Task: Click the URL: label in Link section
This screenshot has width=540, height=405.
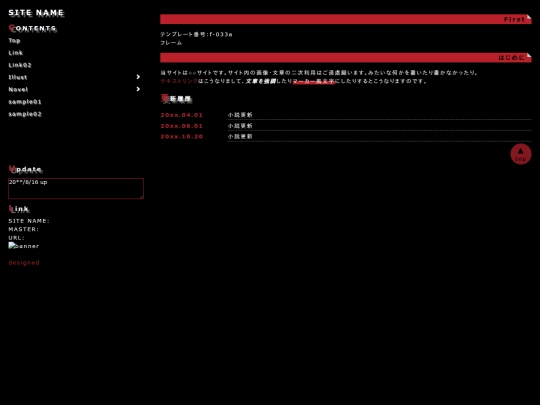Action: coord(16,238)
